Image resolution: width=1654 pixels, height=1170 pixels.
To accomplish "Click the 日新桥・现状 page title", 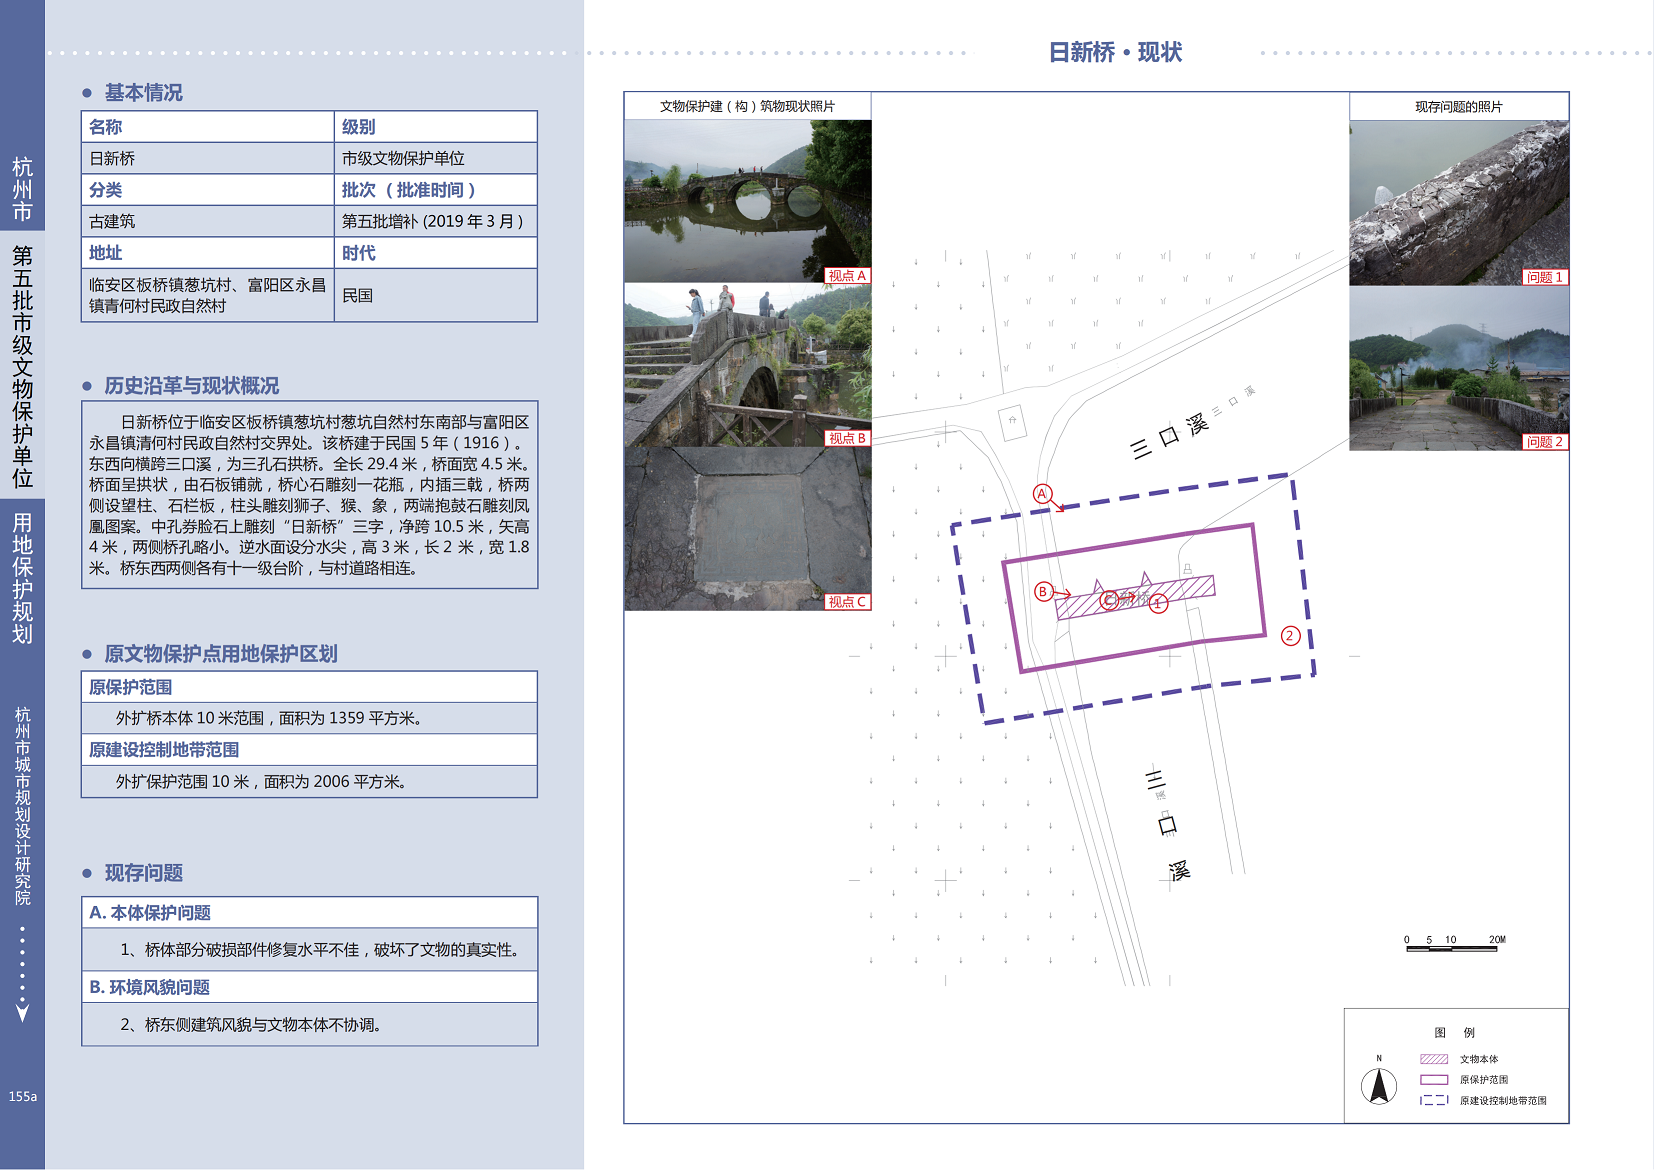I will click(1115, 52).
